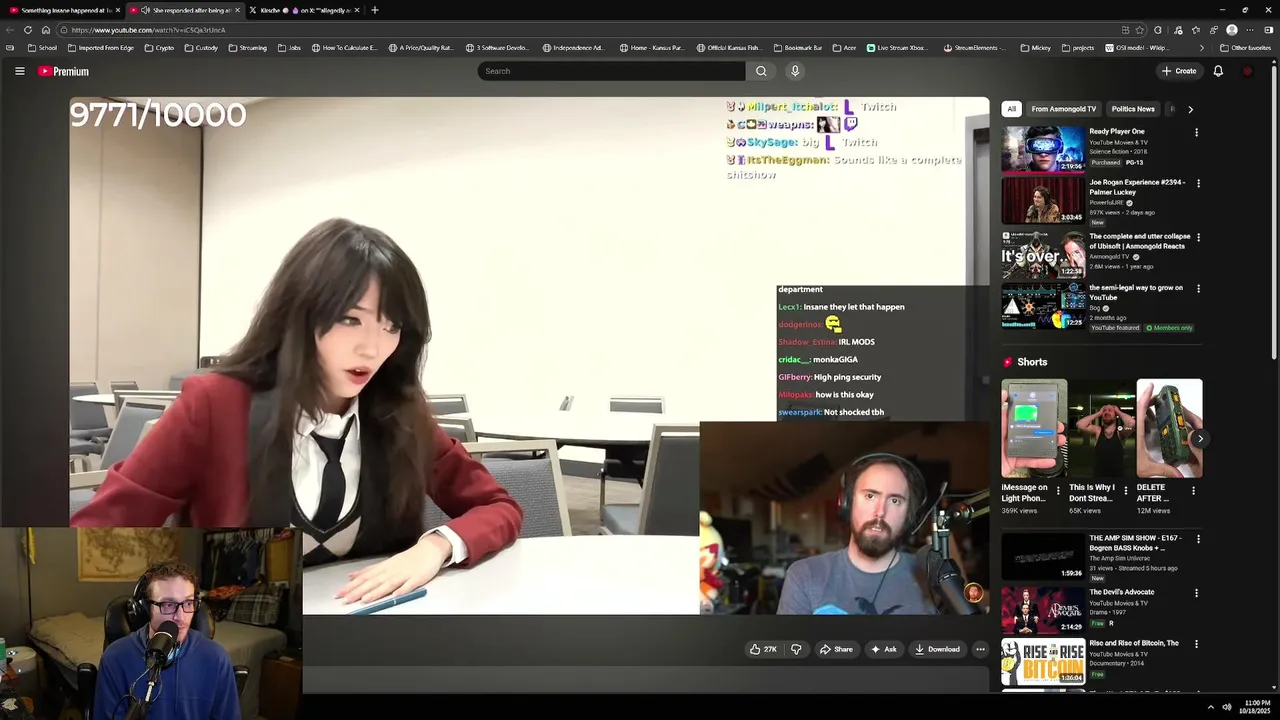Click the YouTube search input field

611,71
